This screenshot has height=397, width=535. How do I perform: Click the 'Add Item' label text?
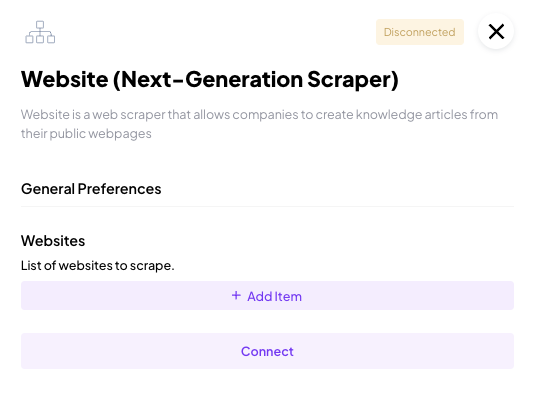pos(275,296)
